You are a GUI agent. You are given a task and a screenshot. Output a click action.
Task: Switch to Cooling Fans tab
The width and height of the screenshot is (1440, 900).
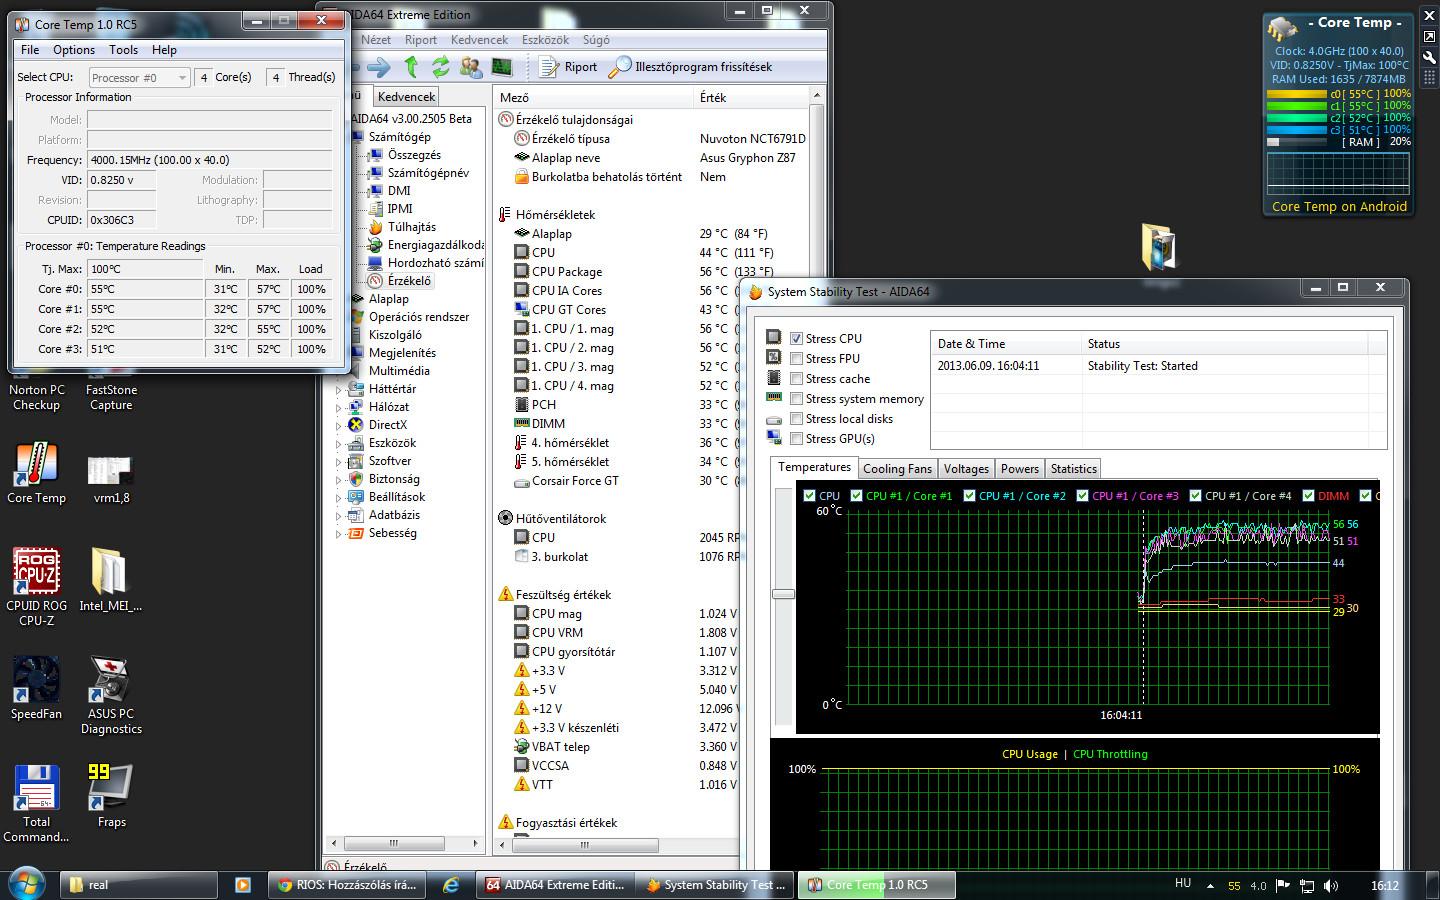click(x=897, y=468)
